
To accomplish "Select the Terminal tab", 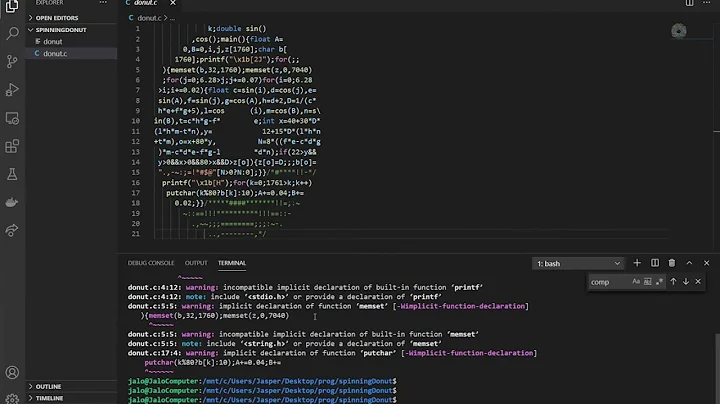I will point(232,263).
